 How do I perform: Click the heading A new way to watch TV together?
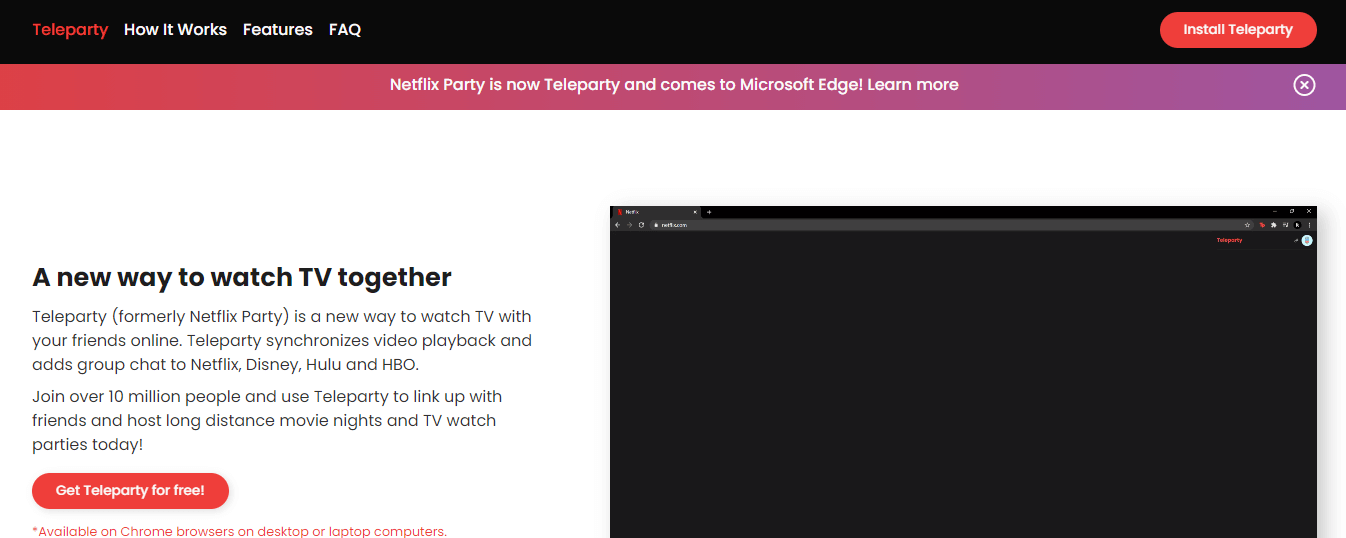click(x=242, y=277)
